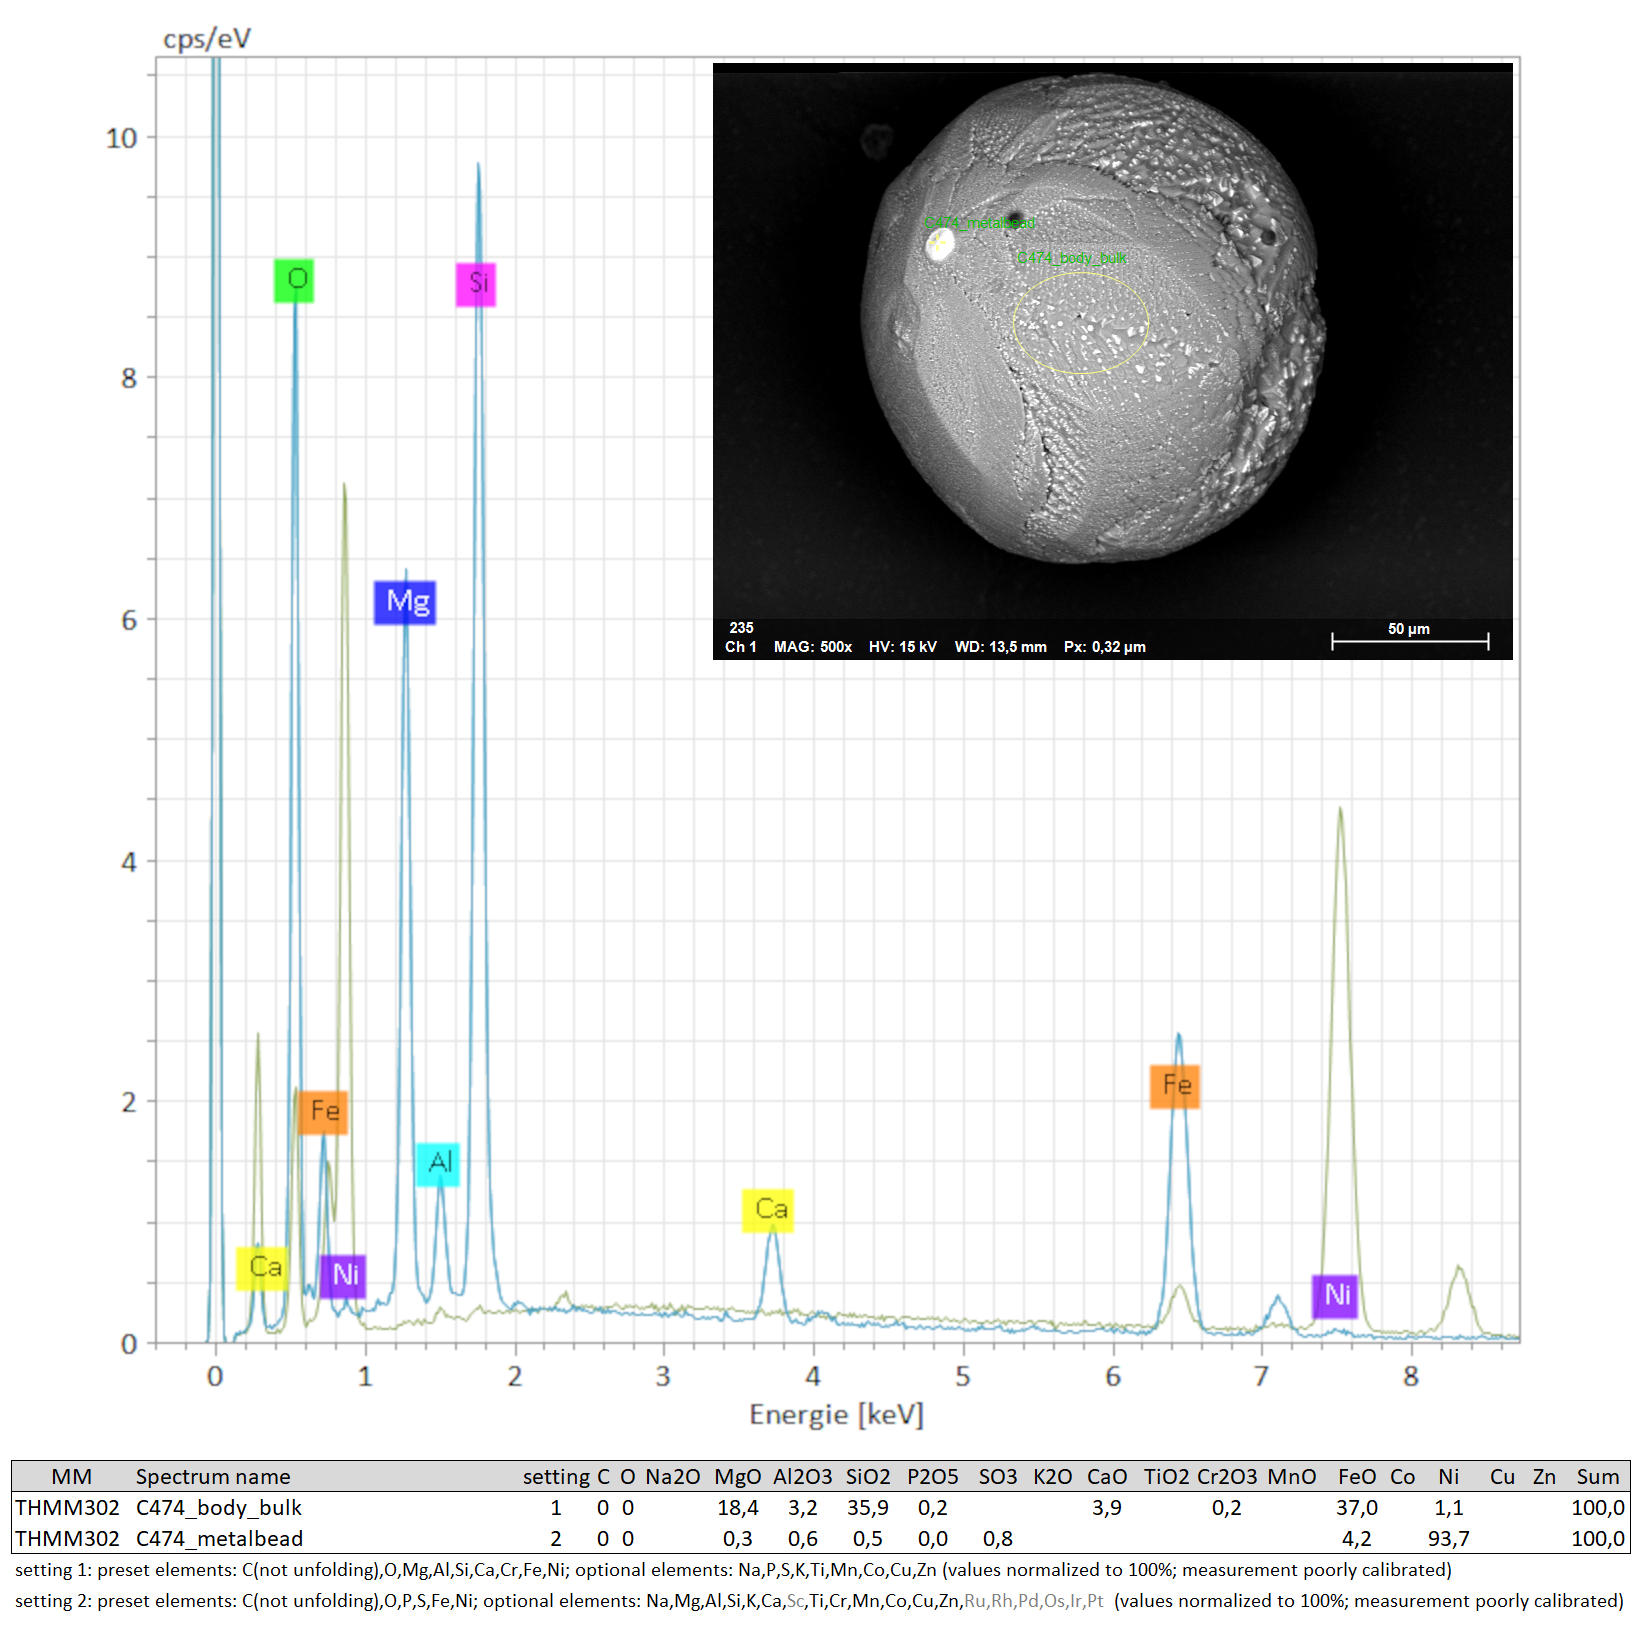Click the orange Fe label below 1 keV
The width and height of the screenshot is (1642, 1632).
coord(323,1112)
